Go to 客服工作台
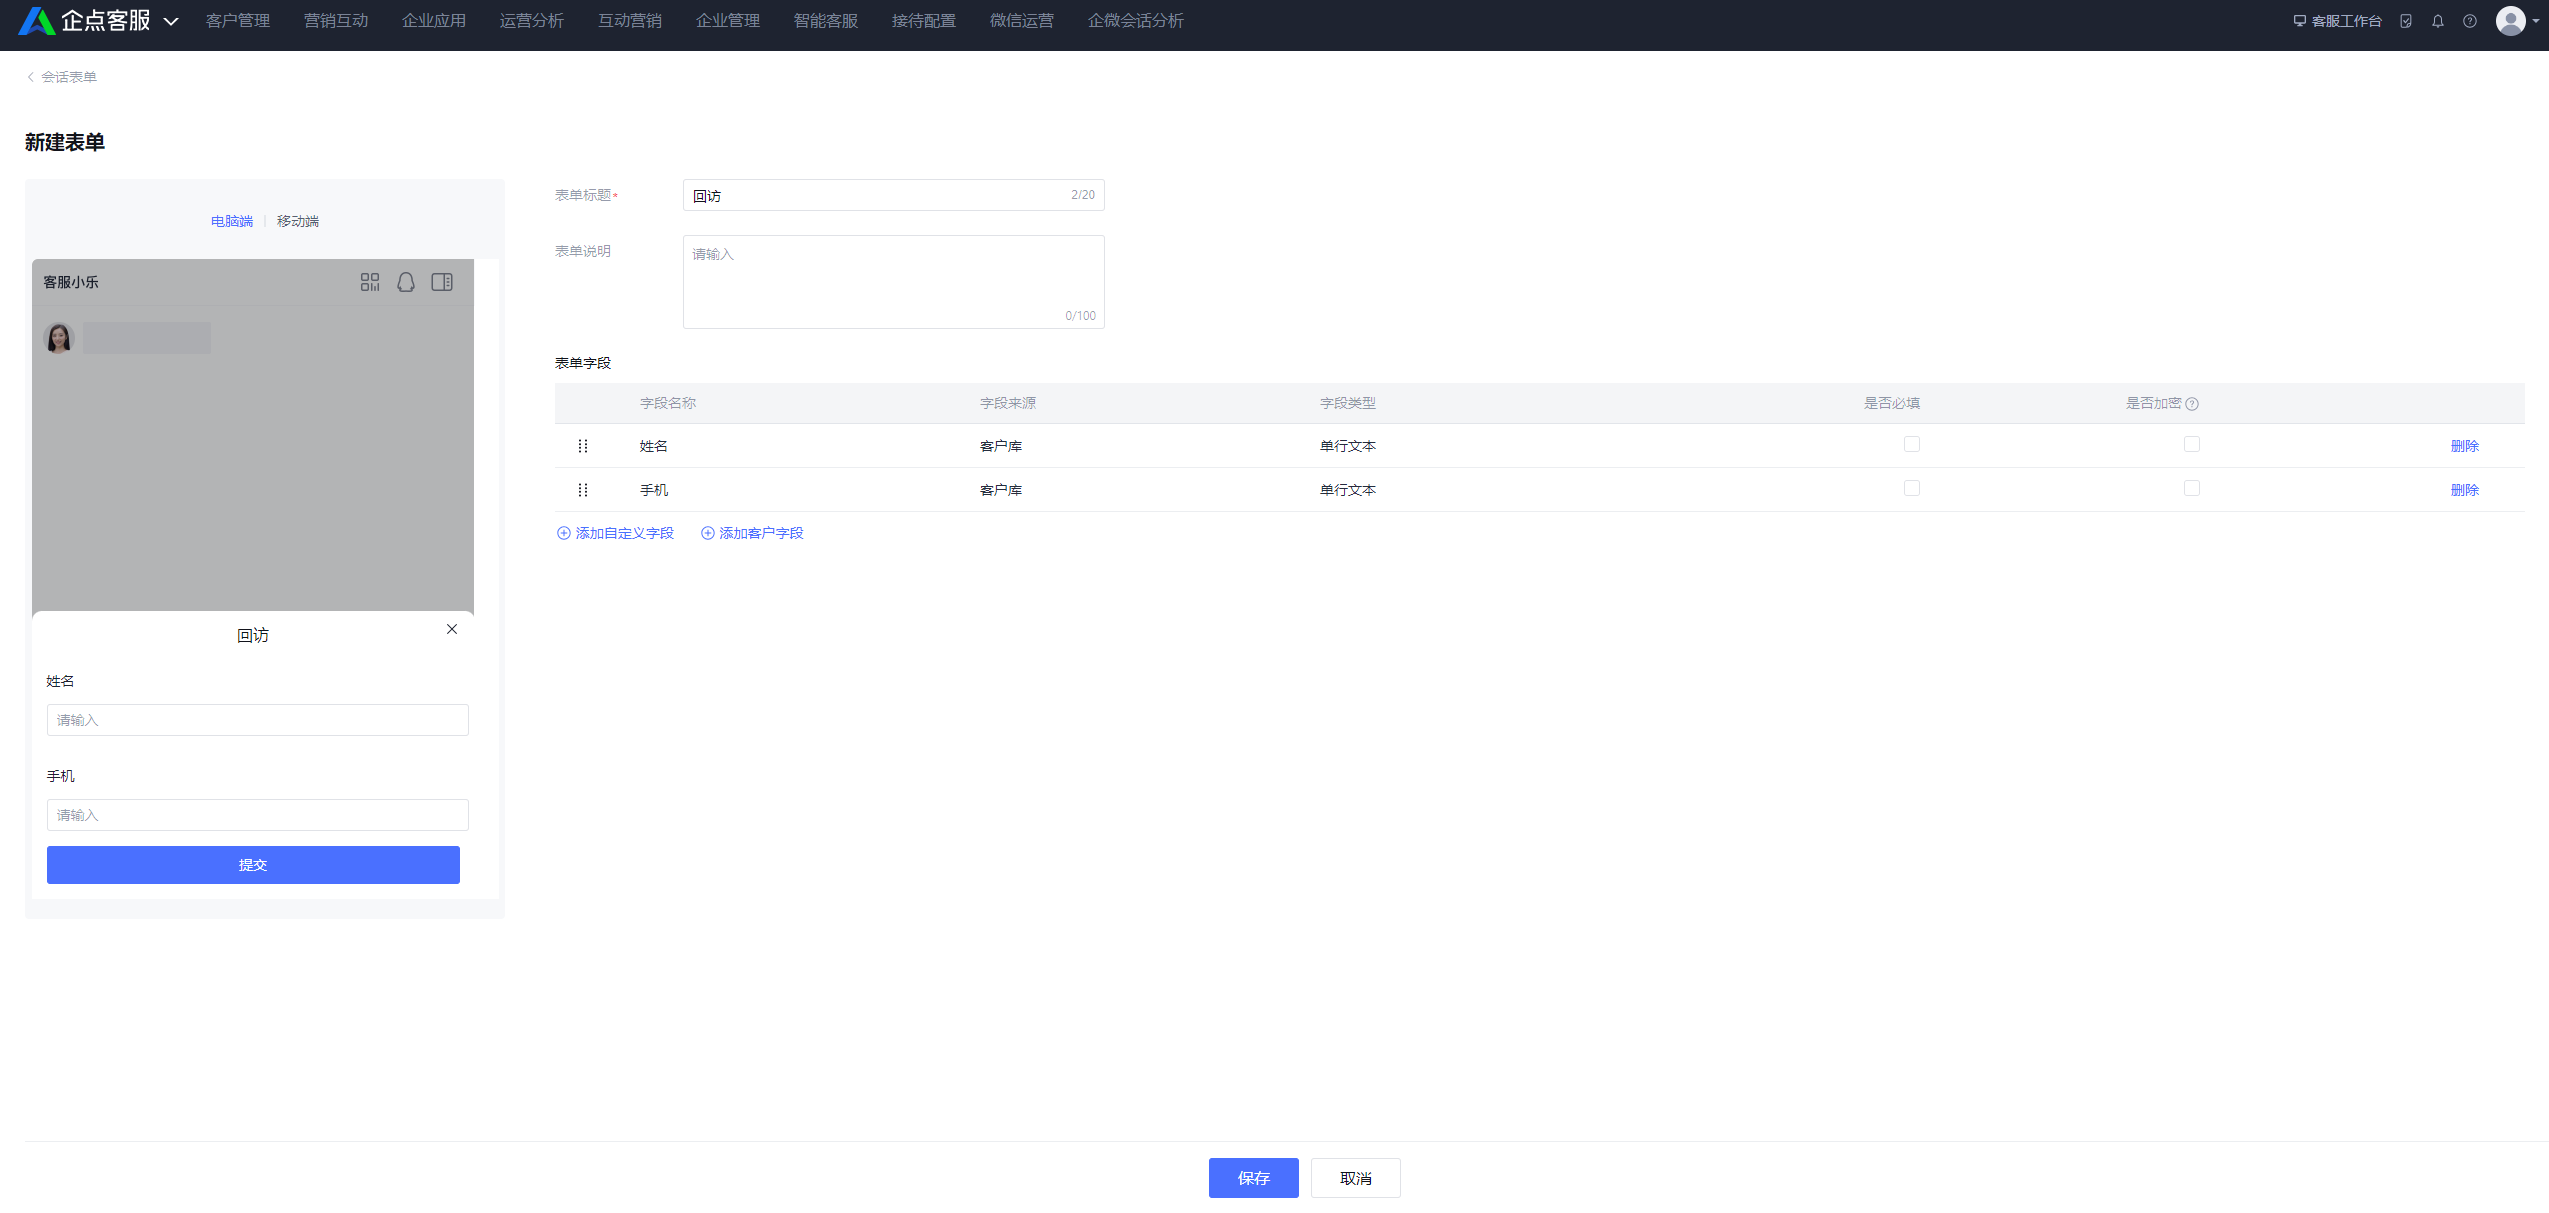Viewport: 2549px width, 1213px height. click(x=2338, y=21)
